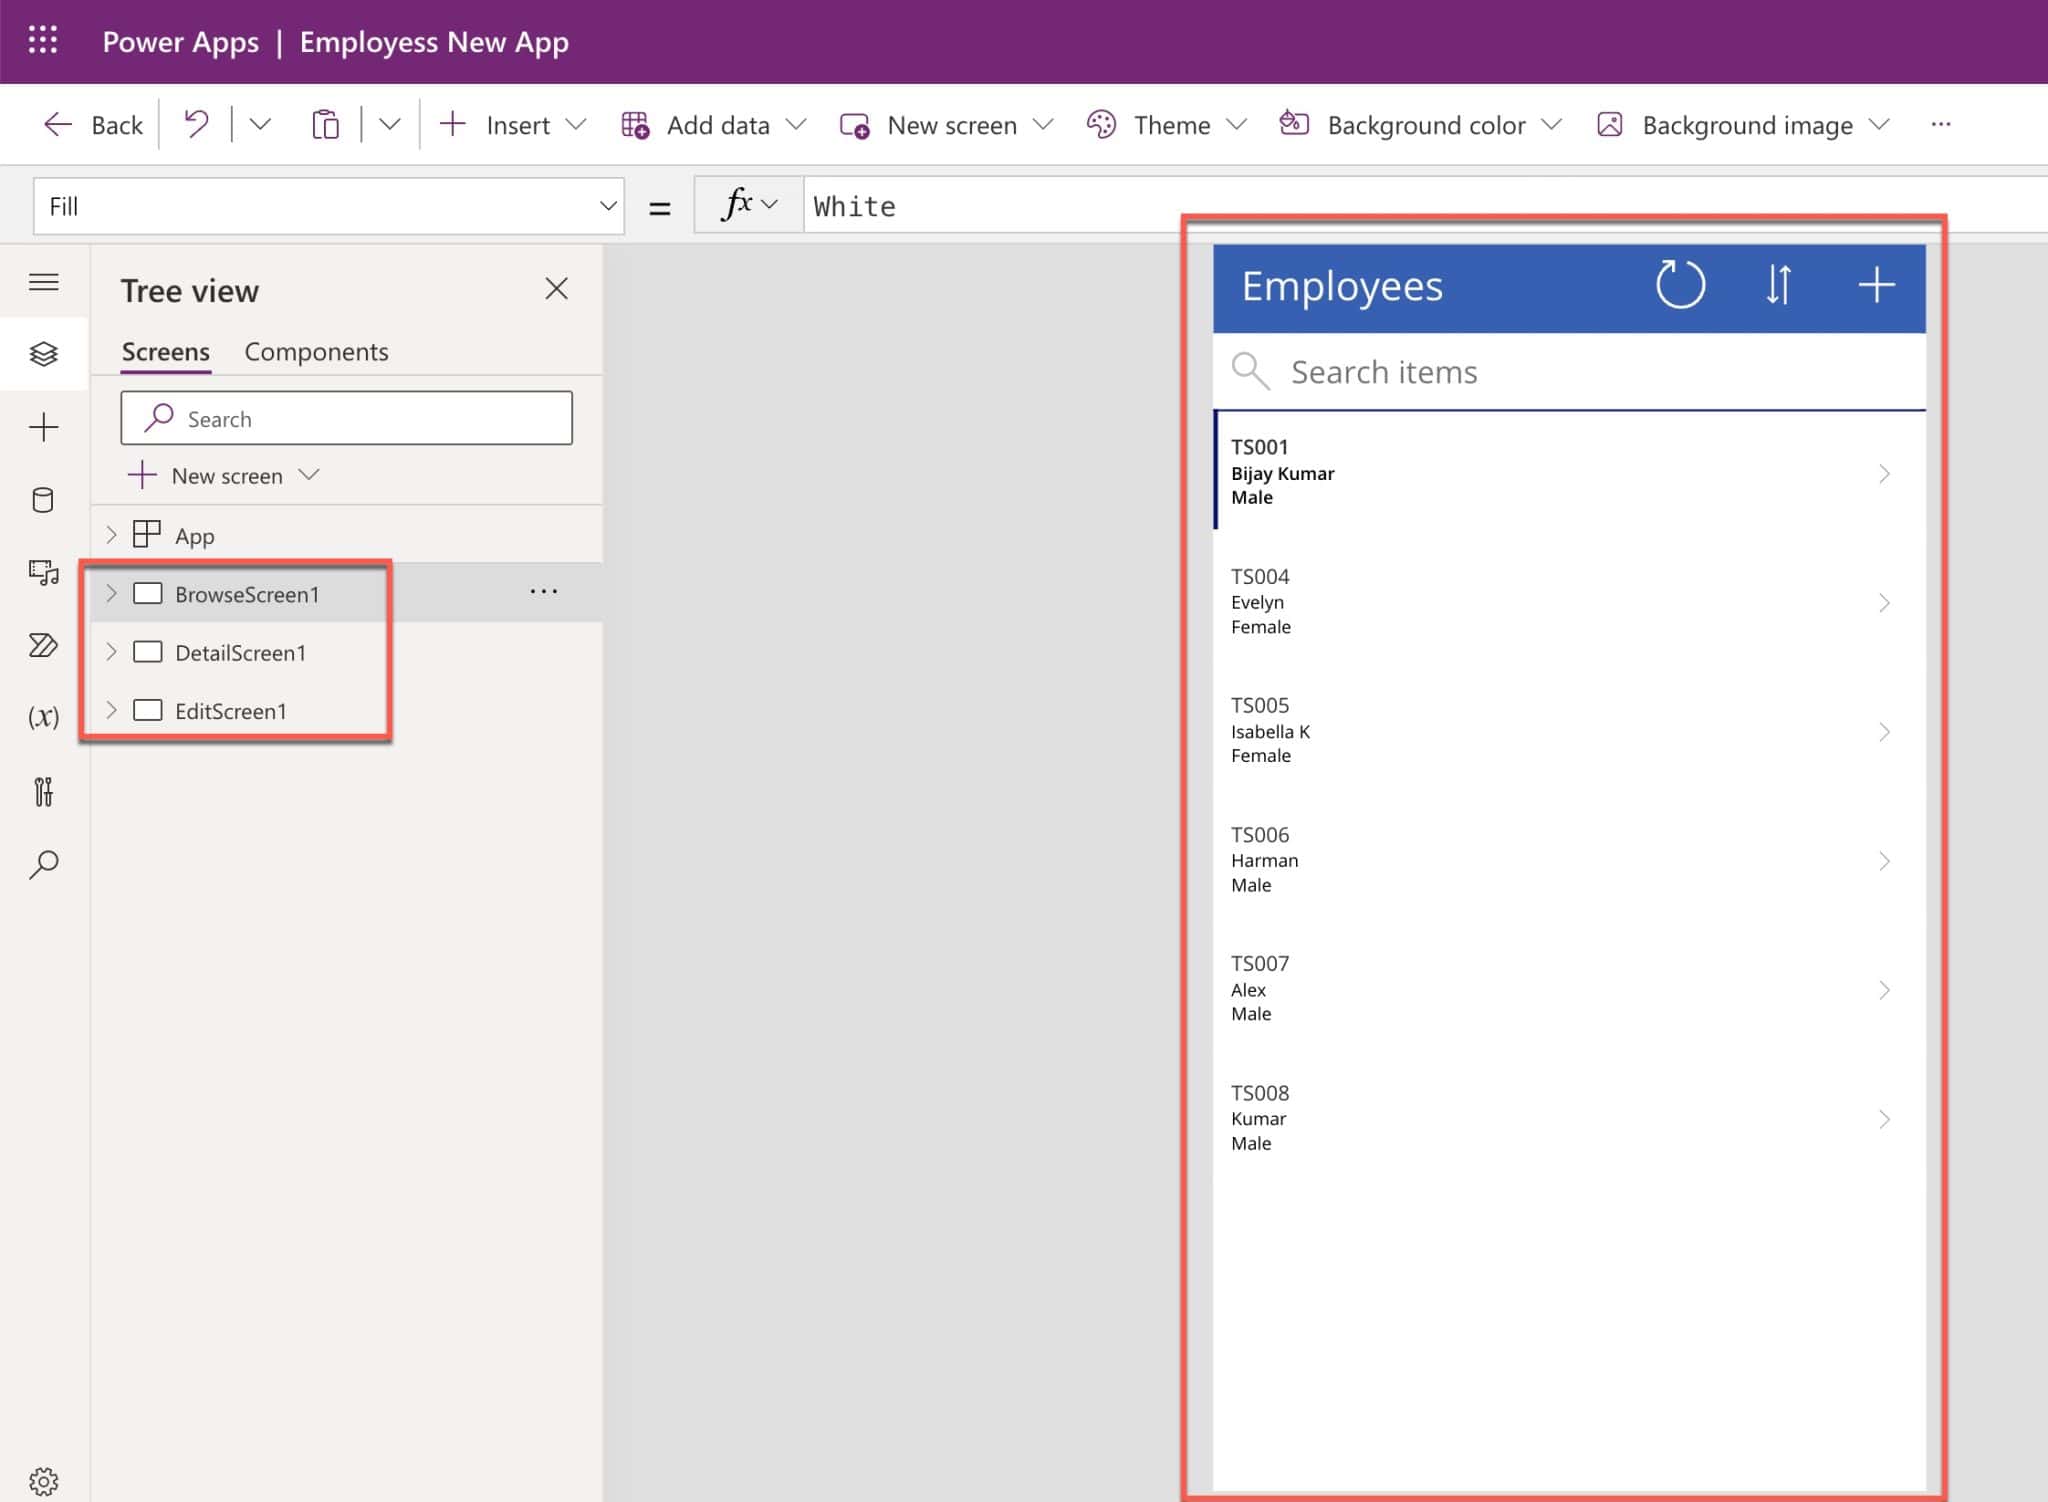Open the Data sources panel

click(43, 500)
